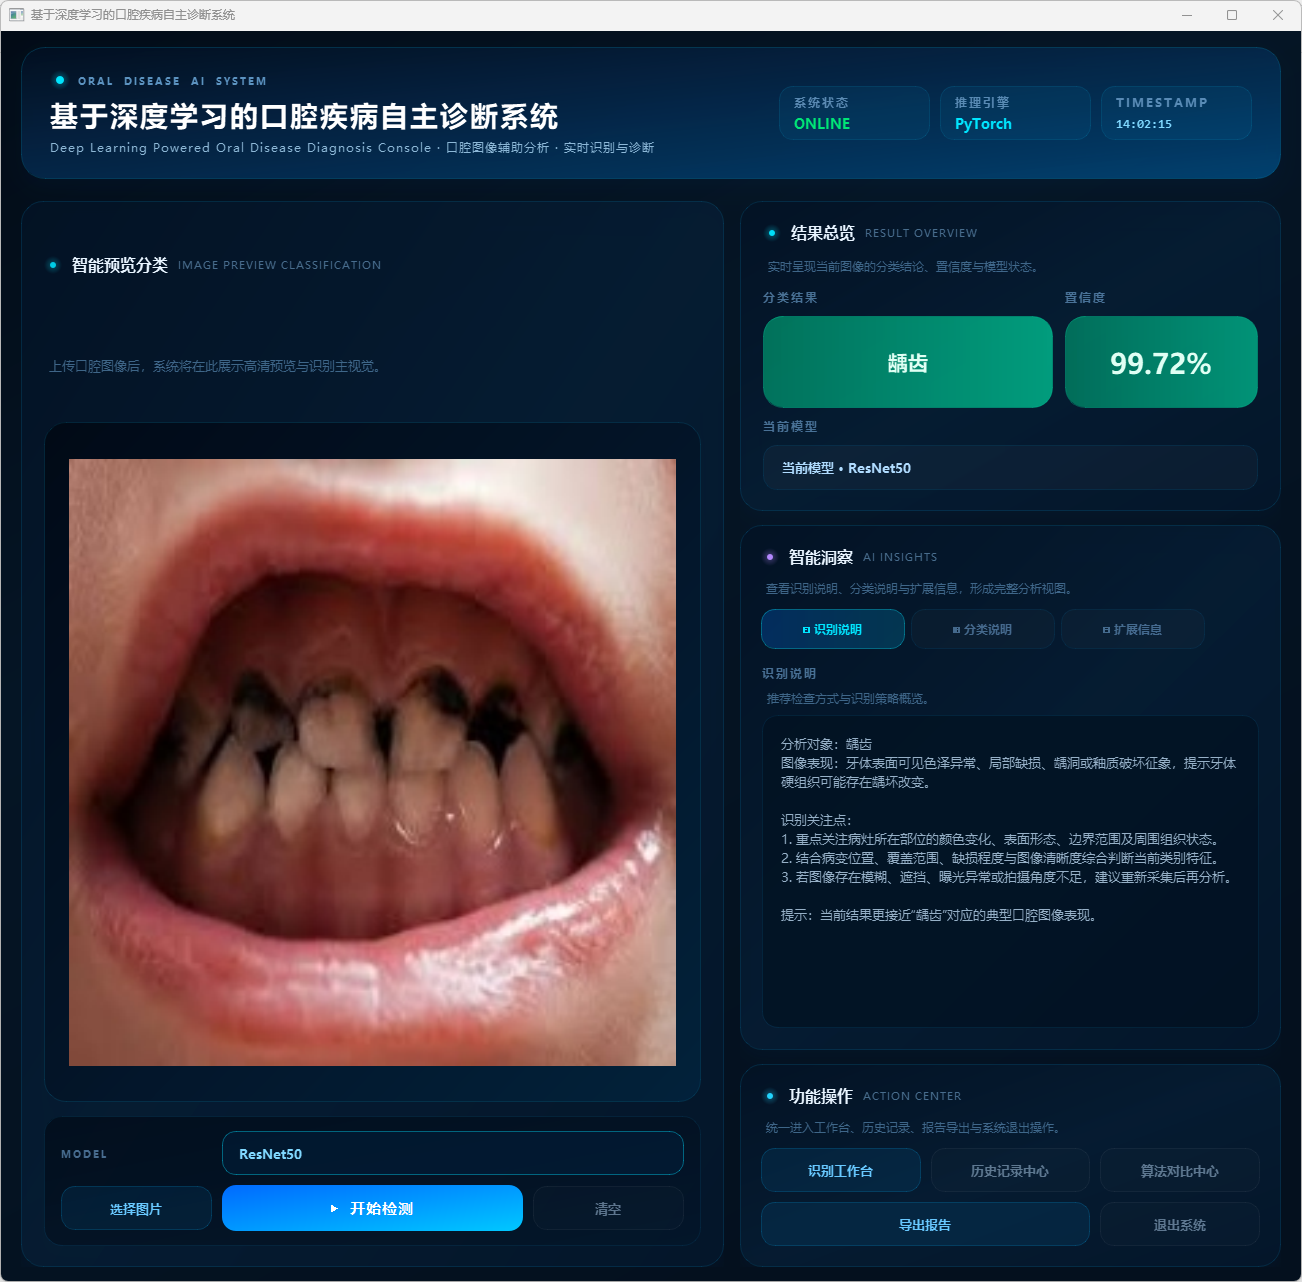This screenshot has height=1282, width=1302.
Task: Click the dot beside 智能预览分类 heading
Action: [53, 265]
